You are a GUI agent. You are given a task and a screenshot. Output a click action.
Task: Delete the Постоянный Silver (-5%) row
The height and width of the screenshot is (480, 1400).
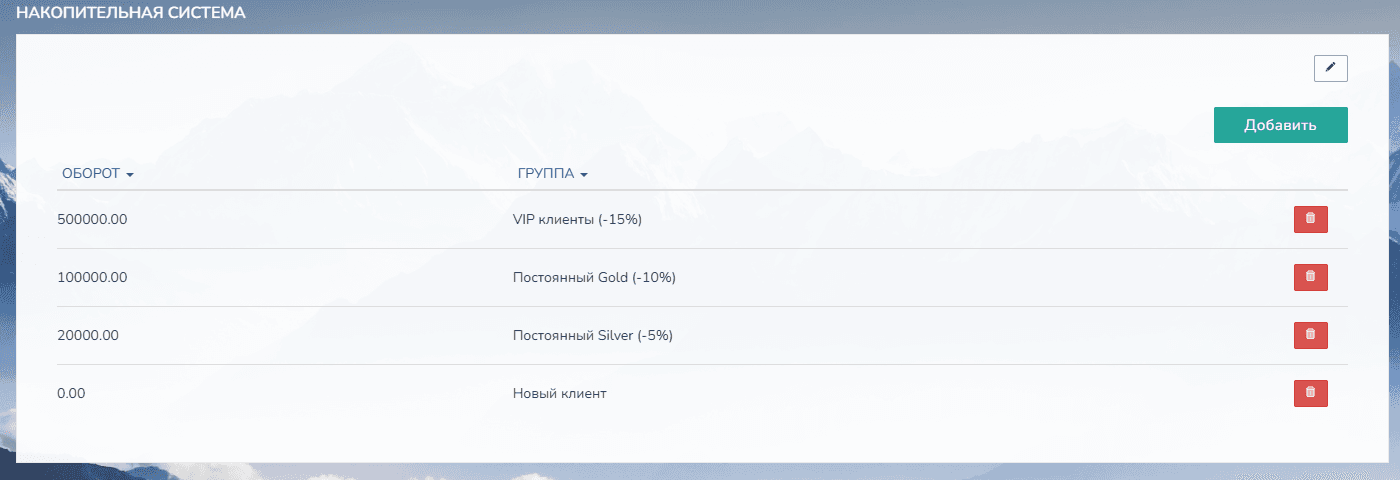1310,335
